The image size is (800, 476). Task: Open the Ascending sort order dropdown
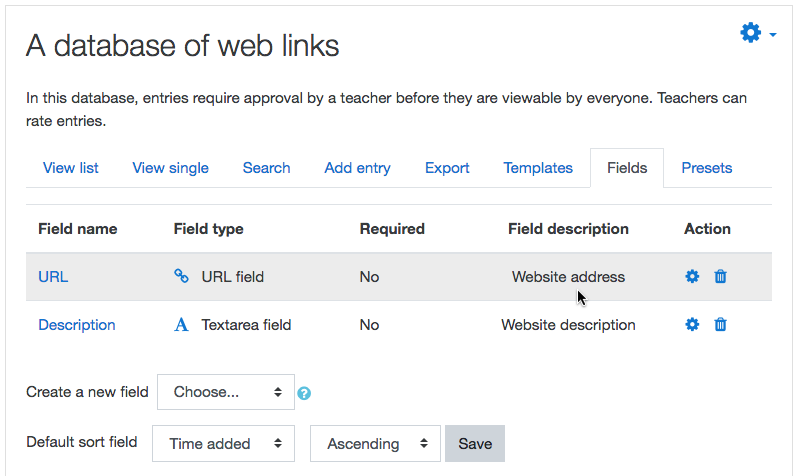coord(376,443)
